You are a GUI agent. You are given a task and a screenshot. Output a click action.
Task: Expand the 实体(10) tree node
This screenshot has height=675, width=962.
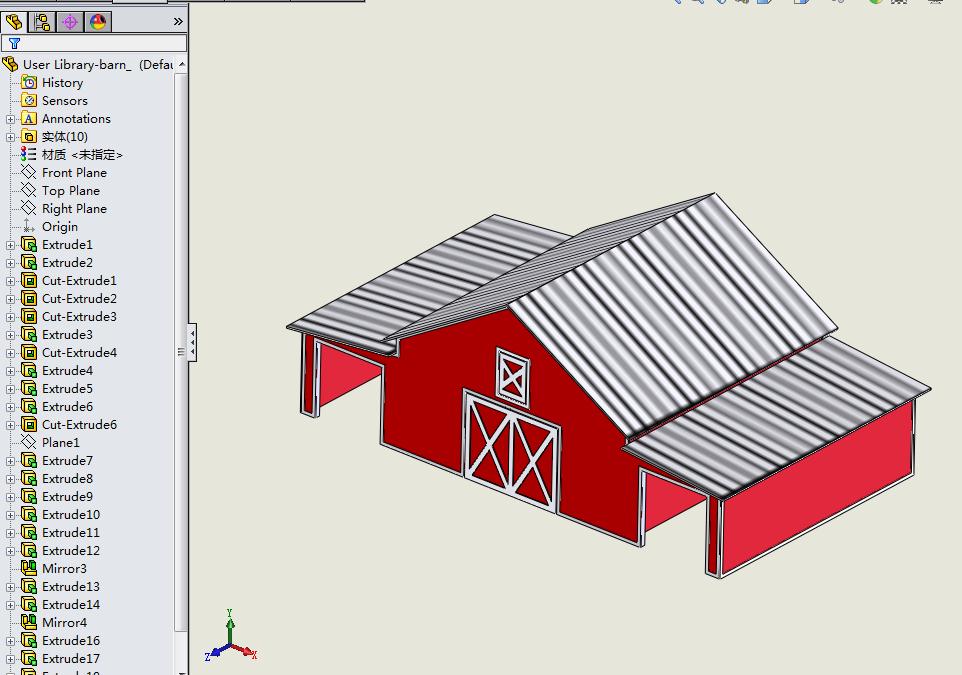point(10,137)
